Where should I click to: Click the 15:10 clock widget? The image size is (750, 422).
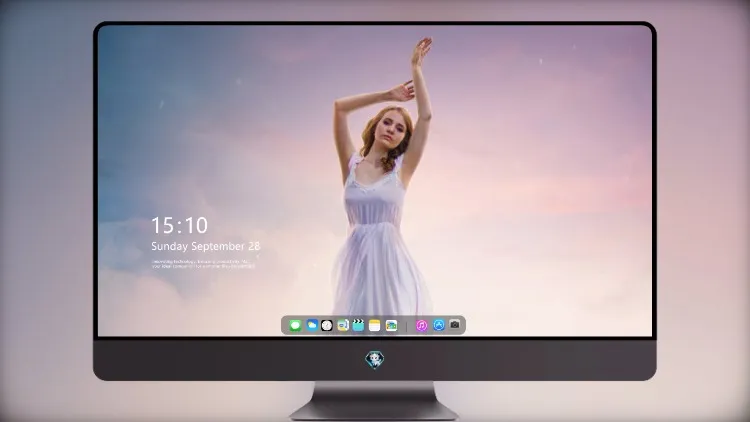pos(179,225)
